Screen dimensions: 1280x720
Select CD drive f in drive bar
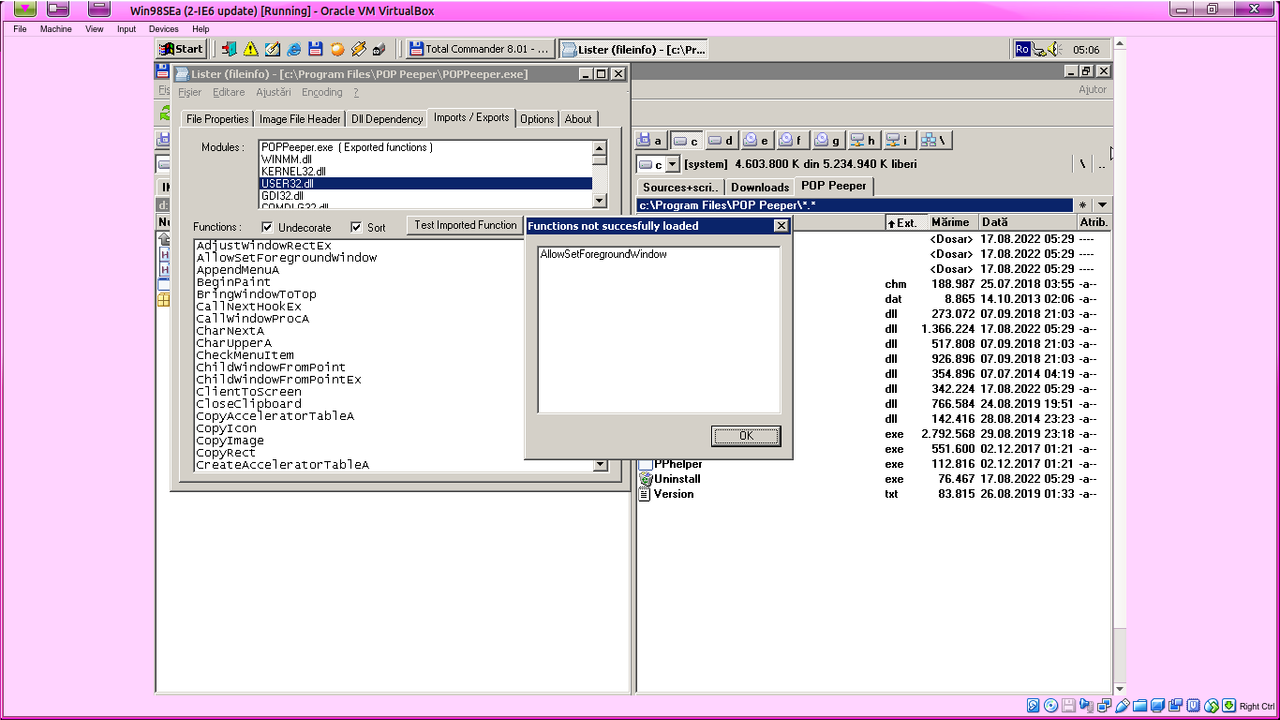pyautogui.click(x=792, y=140)
